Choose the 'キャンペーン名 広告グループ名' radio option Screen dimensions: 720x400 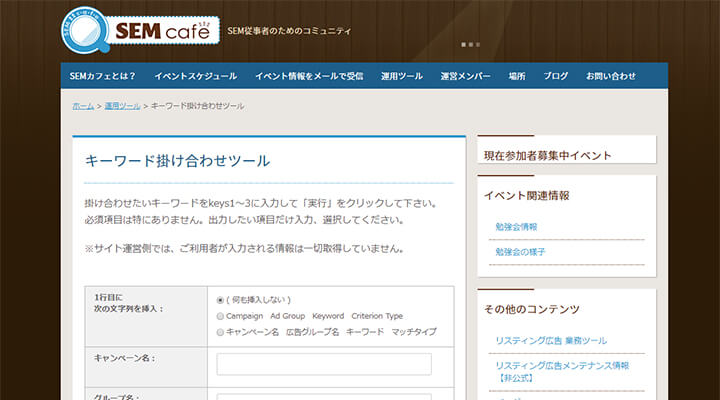[x=220, y=332]
